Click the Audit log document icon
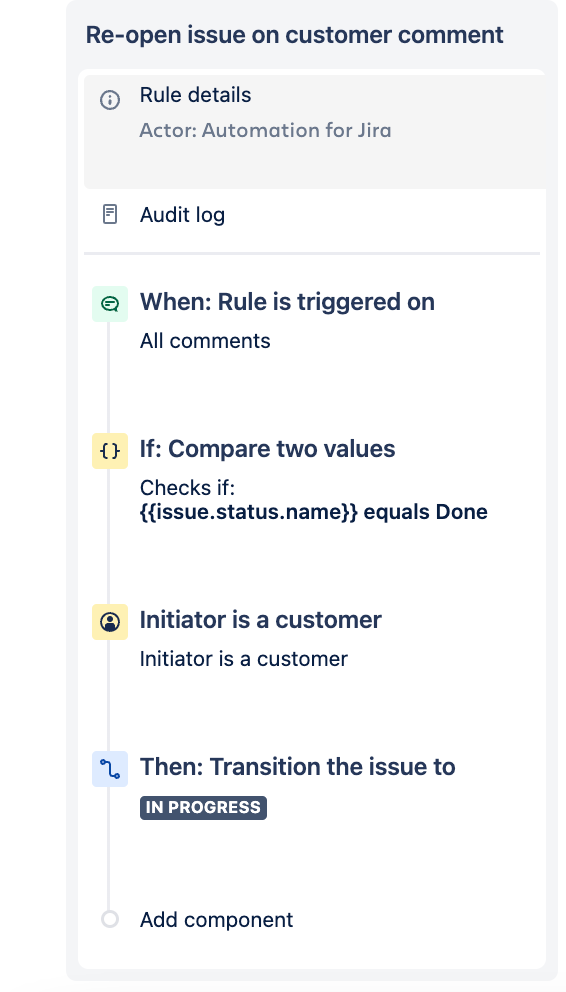Image resolution: width=566 pixels, height=992 pixels. [110, 214]
